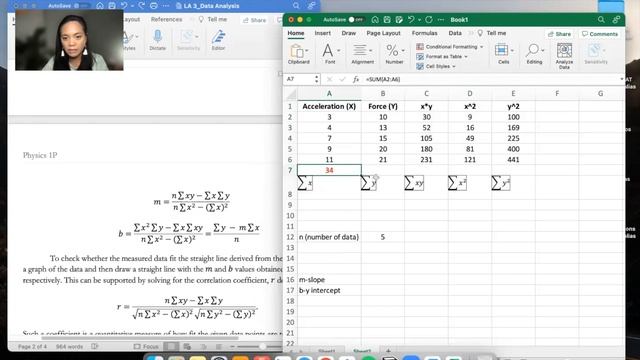Click Editor icon in Word ribbon

[x=218, y=40]
